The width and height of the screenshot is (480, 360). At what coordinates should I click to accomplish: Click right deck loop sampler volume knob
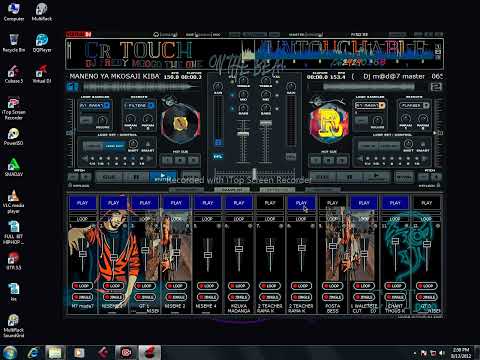point(377,120)
